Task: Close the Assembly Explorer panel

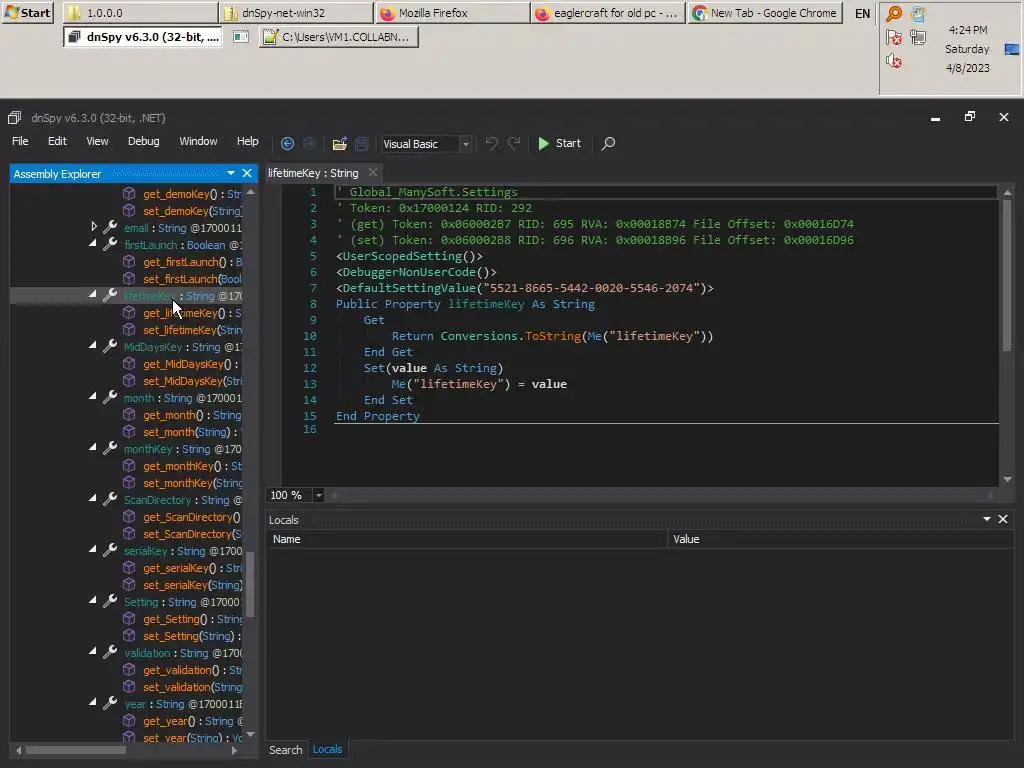Action: tap(247, 173)
